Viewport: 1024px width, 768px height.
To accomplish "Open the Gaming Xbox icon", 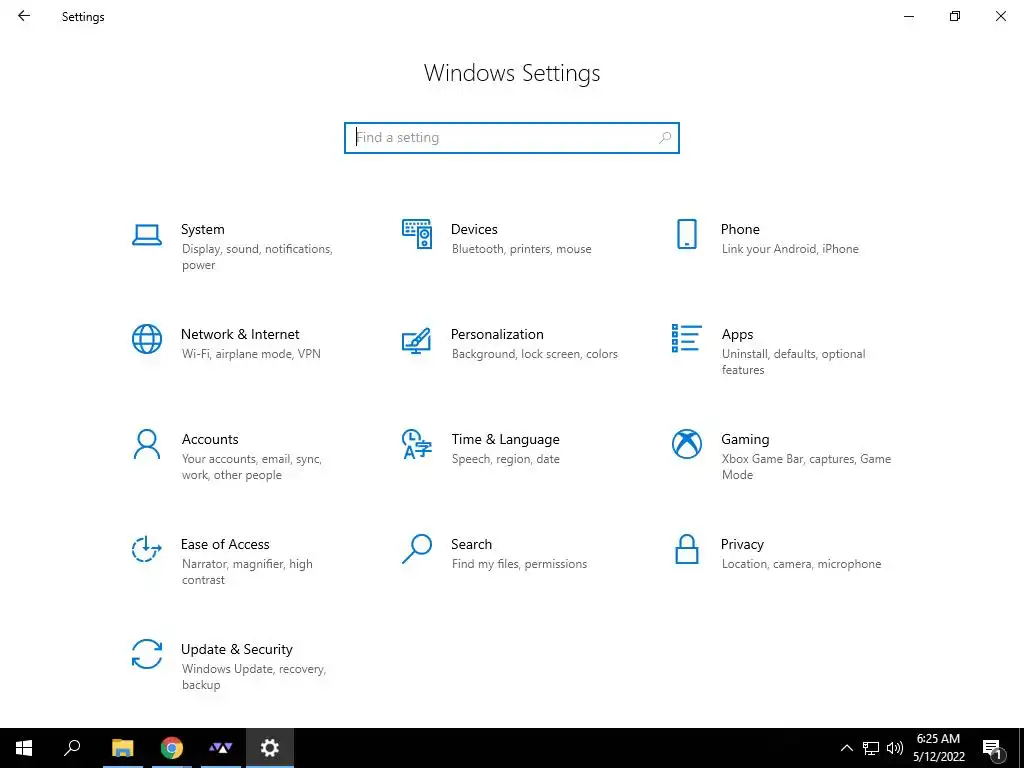I will [x=686, y=444].
